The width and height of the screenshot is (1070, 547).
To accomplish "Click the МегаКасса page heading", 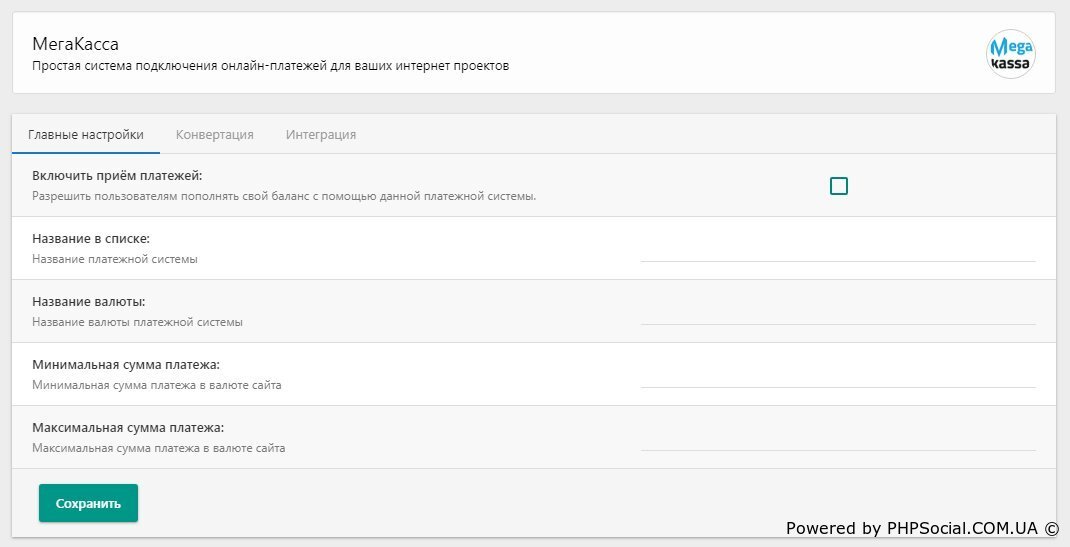I will pyautogui.click(x=76, y=44).
